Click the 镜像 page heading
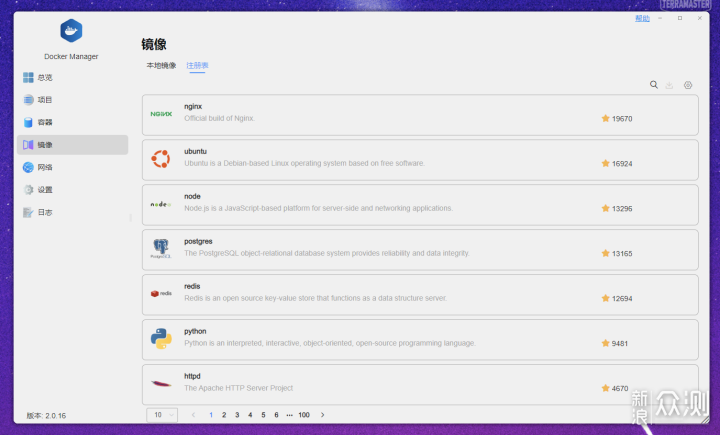The width and height of the screenshot is (720, 435). (x=154, y=44)
